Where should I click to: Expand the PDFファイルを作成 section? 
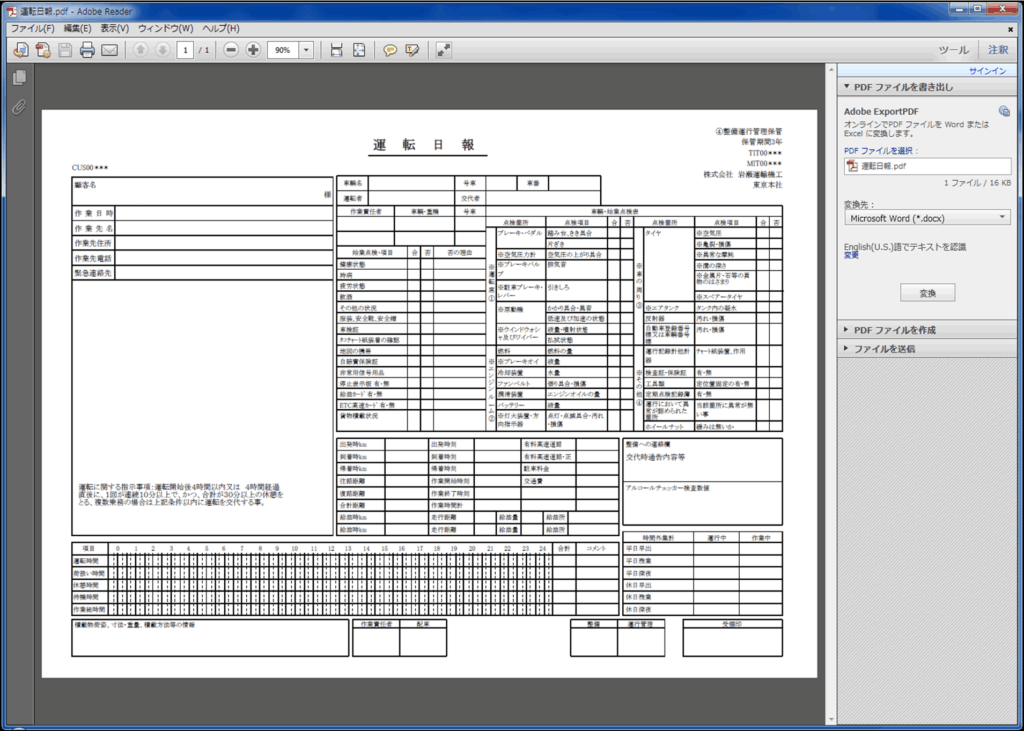coord(894,329)
